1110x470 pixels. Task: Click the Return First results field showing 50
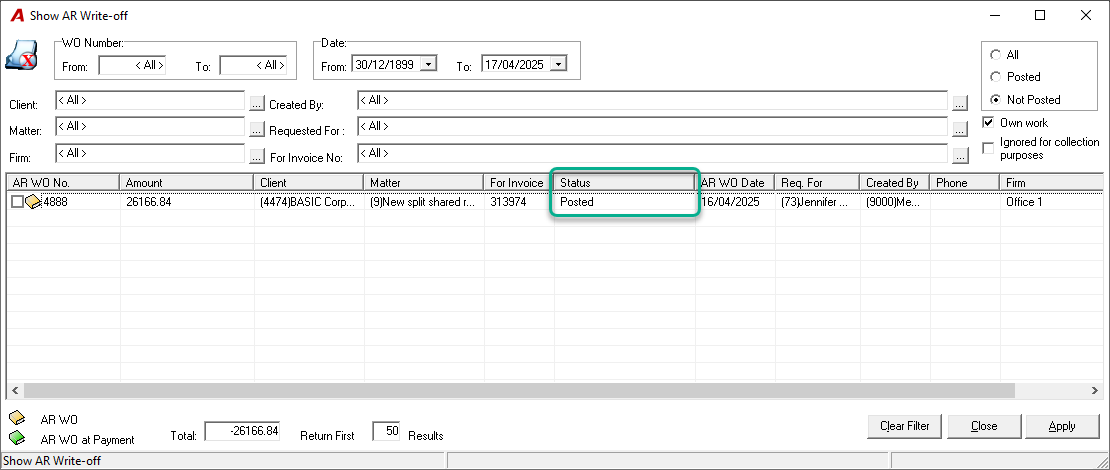tap(386, 431)
